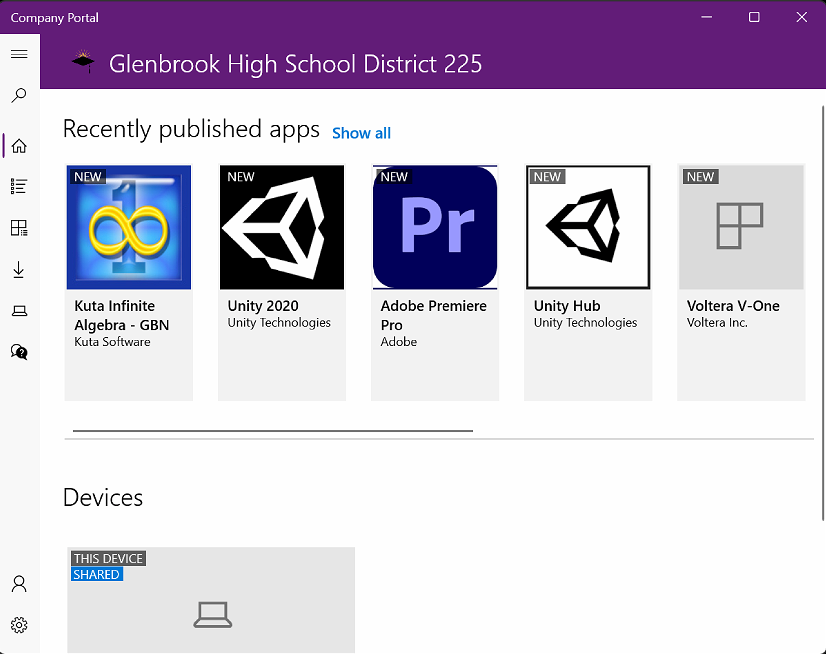Open Help & support chat icon

click(19, 352)
